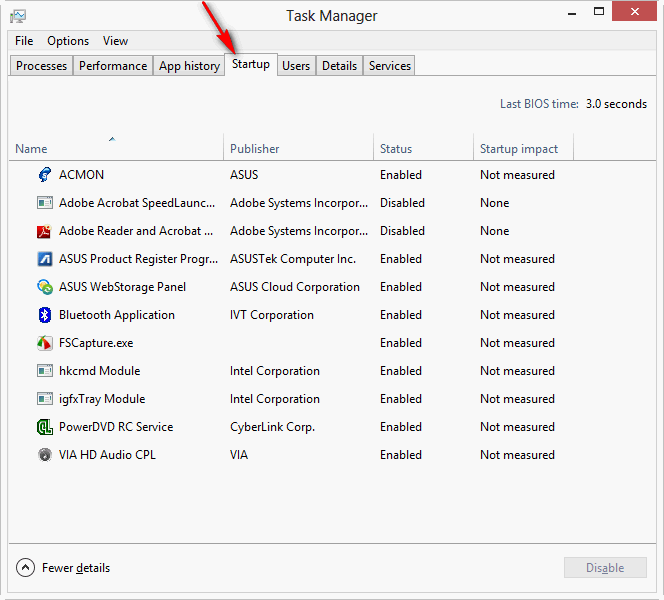Open the File menu

click(24, 41)
